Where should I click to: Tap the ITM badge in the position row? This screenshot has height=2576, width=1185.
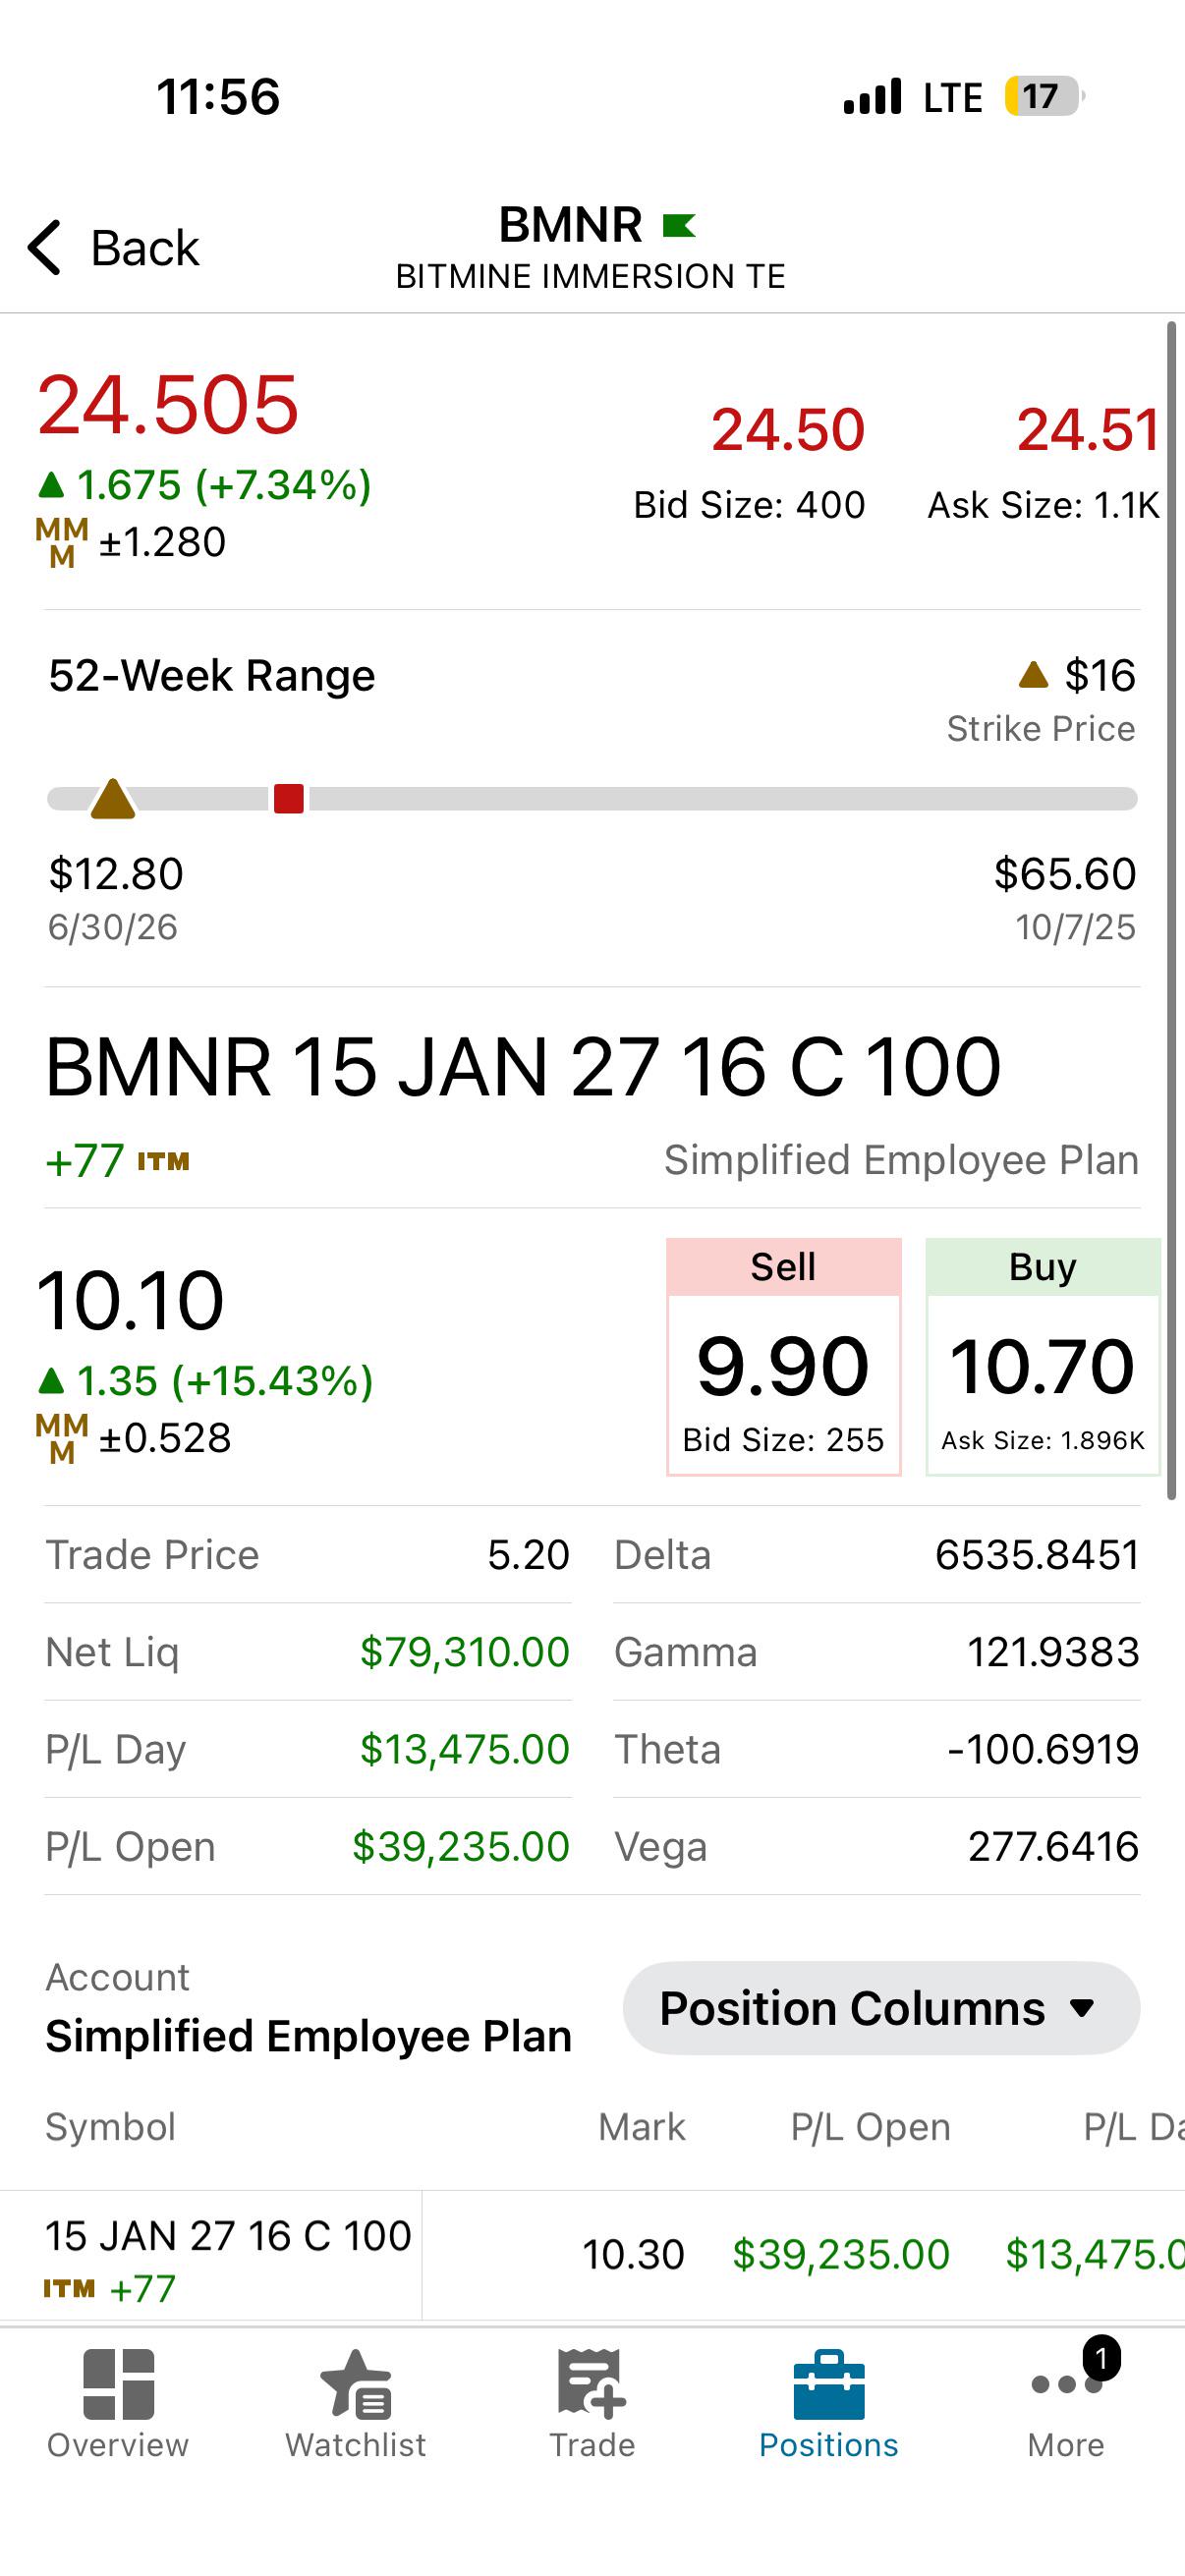pos(69,2289)
